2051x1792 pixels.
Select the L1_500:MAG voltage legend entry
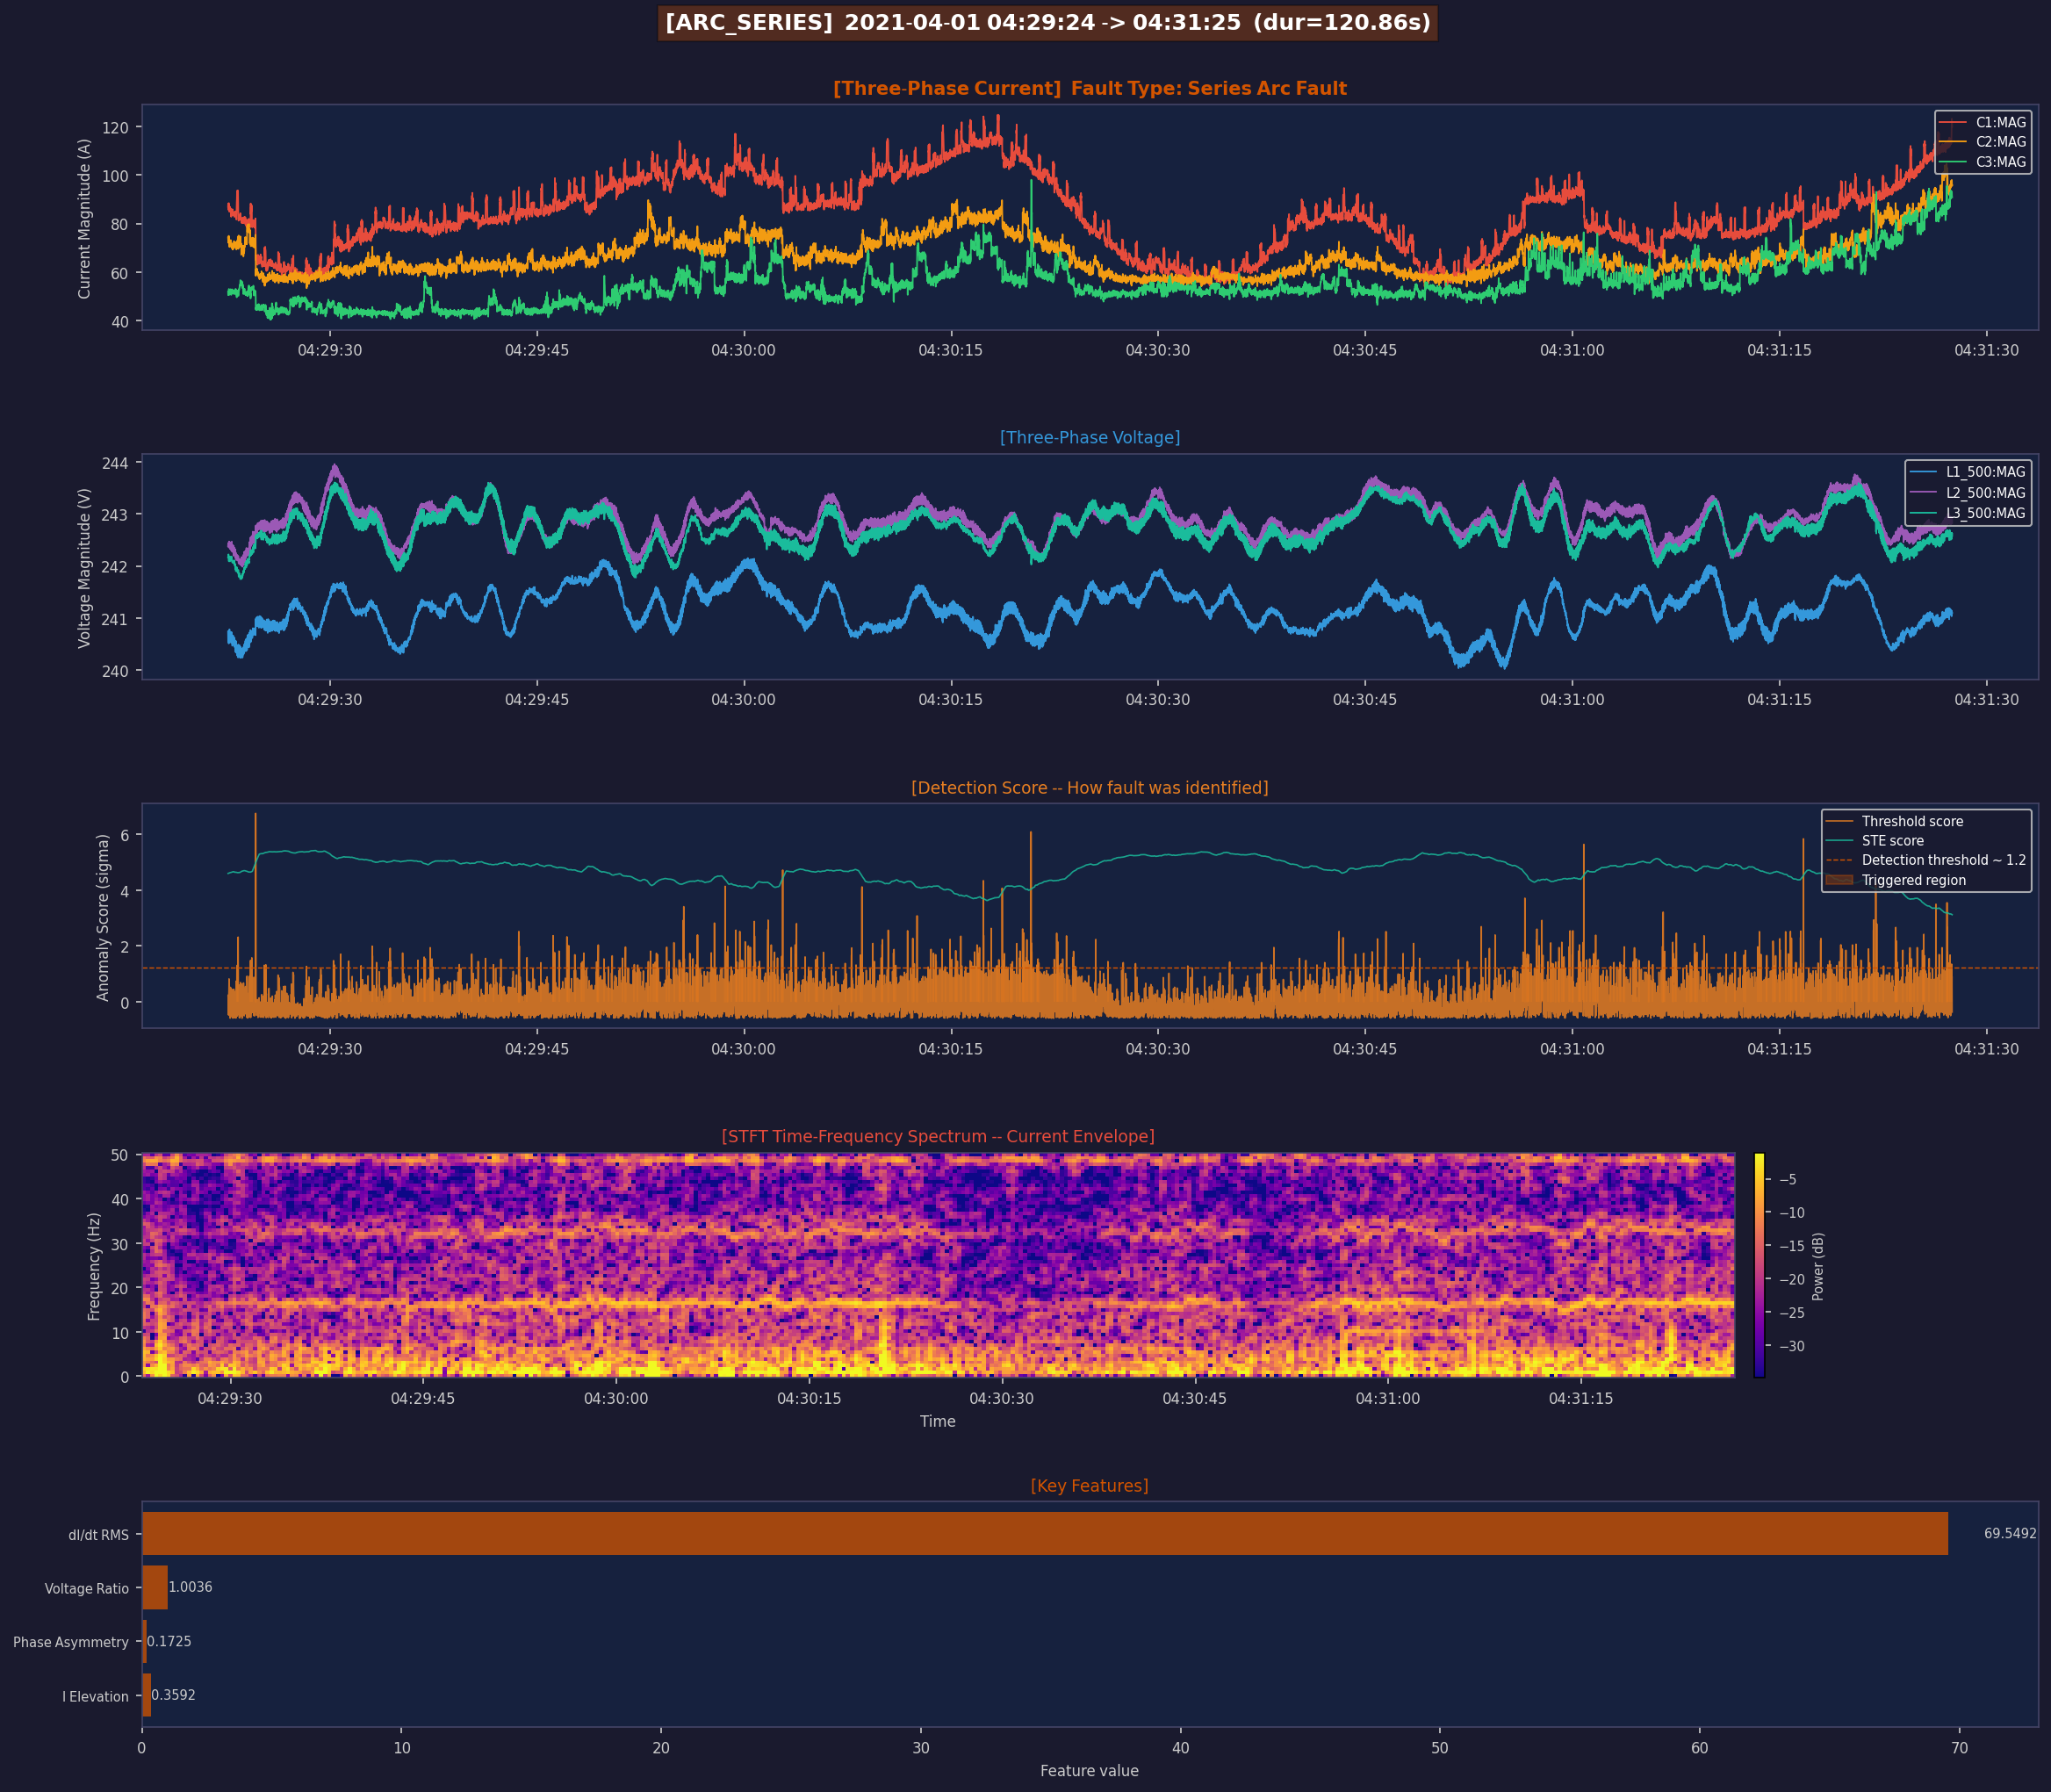tap(1985, 472)
